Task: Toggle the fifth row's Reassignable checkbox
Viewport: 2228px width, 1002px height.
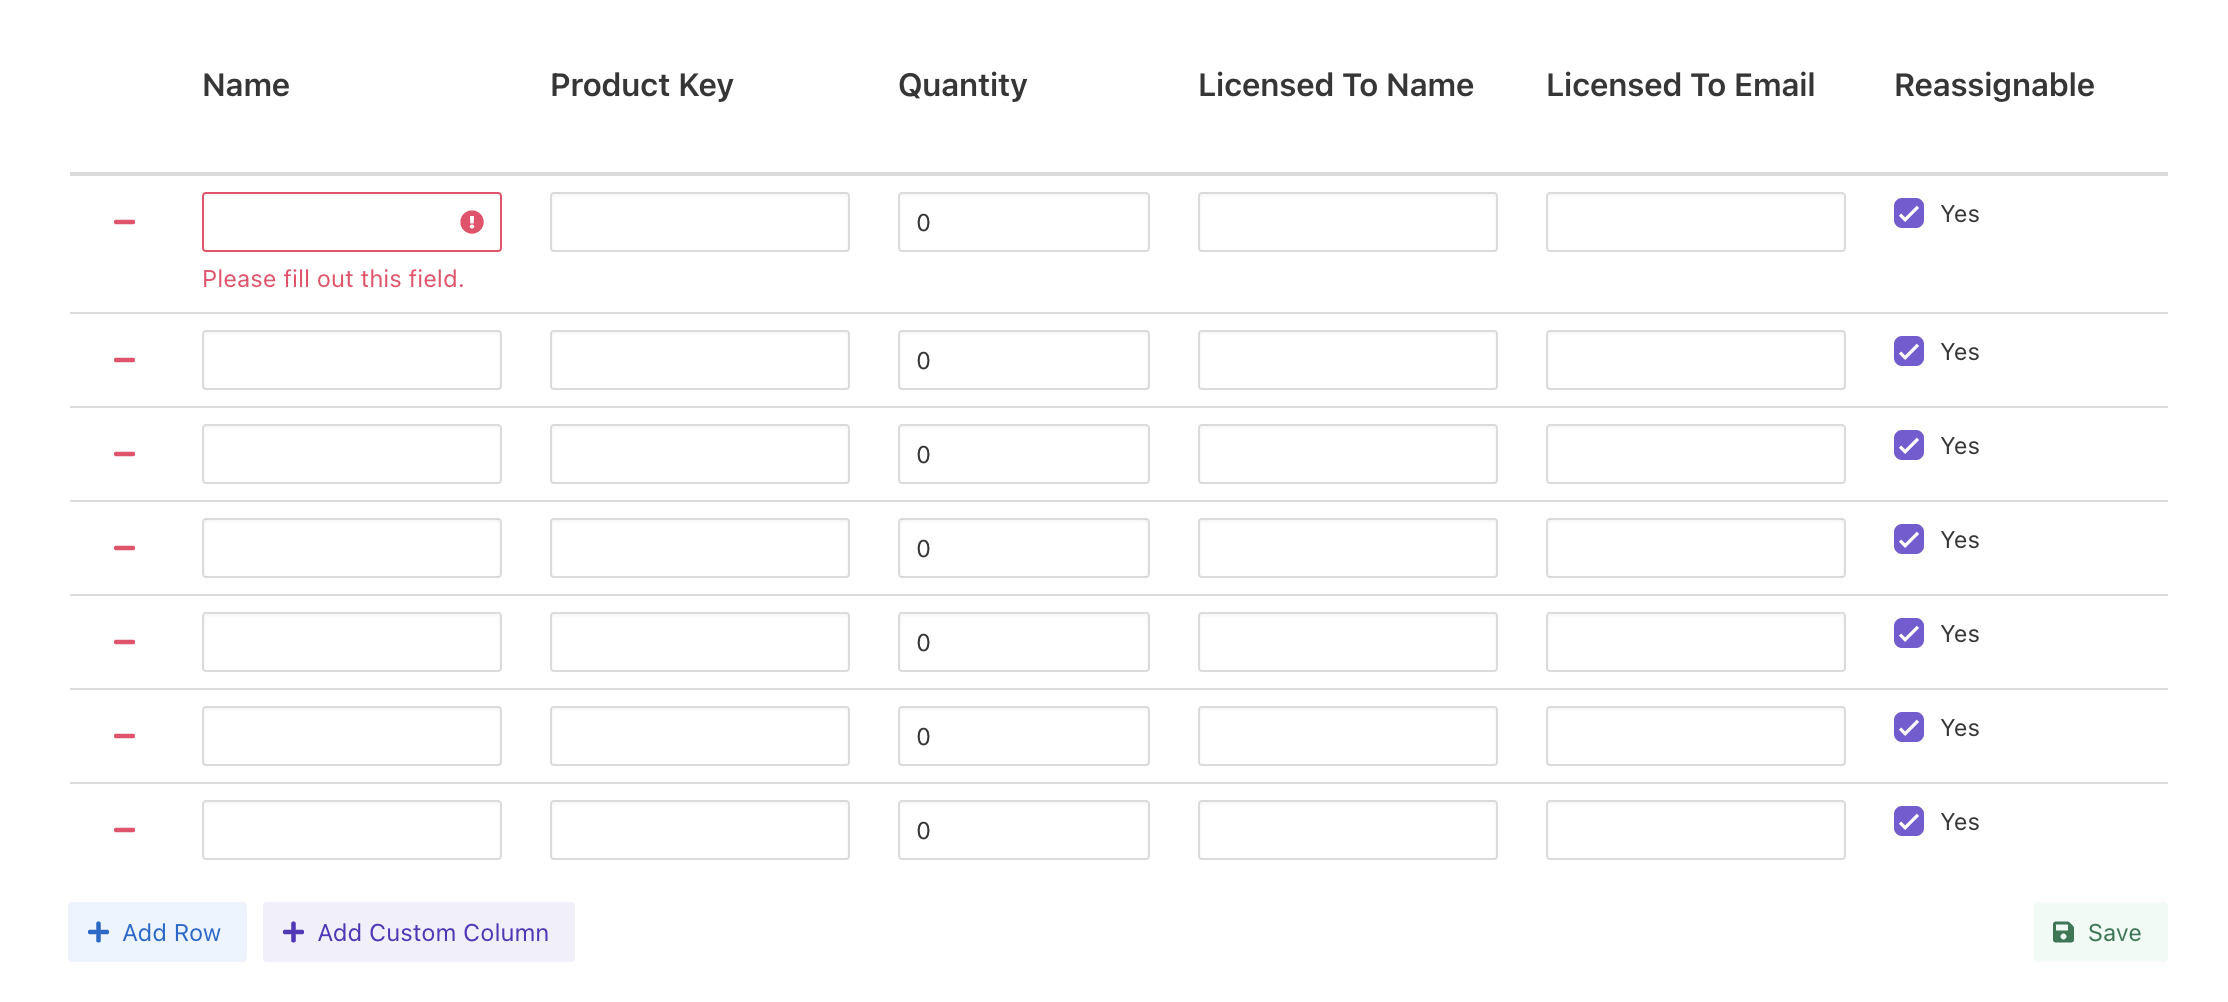Action: coord(1908,634)
